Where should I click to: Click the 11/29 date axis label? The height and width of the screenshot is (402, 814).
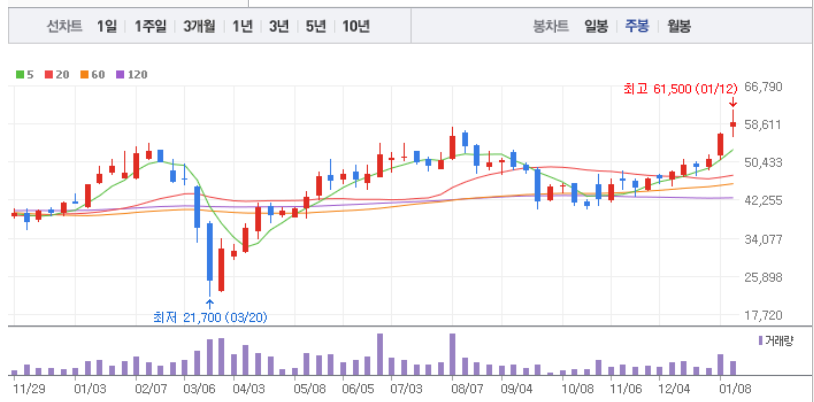29,388
